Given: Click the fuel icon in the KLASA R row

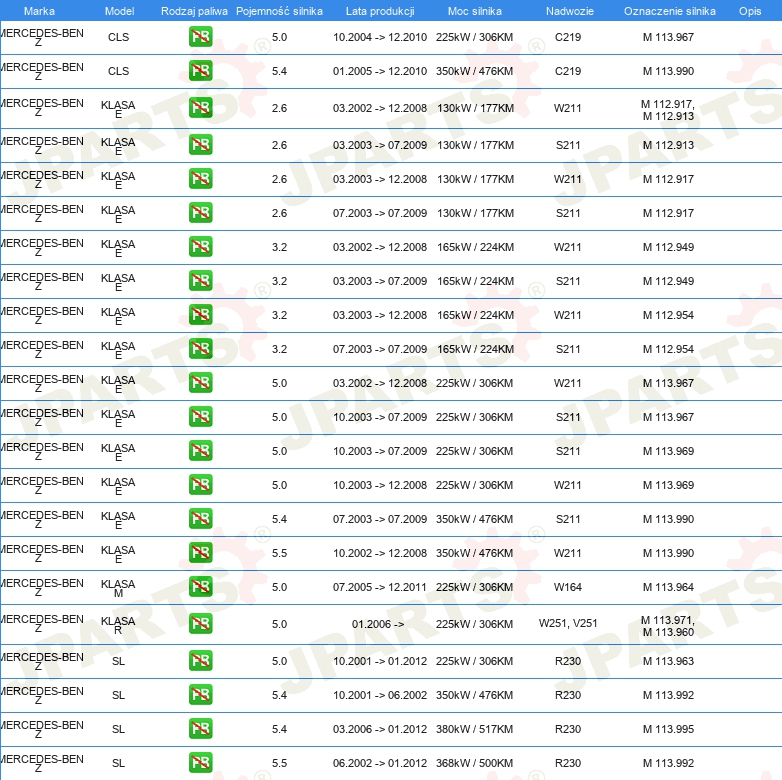Looking at the screenshot, I should pyautogui.click(x=200, y=624).
